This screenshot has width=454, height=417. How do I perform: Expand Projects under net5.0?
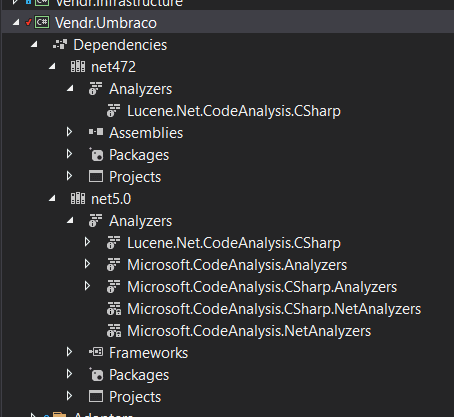pyautogui.click(x=69, y=396)
